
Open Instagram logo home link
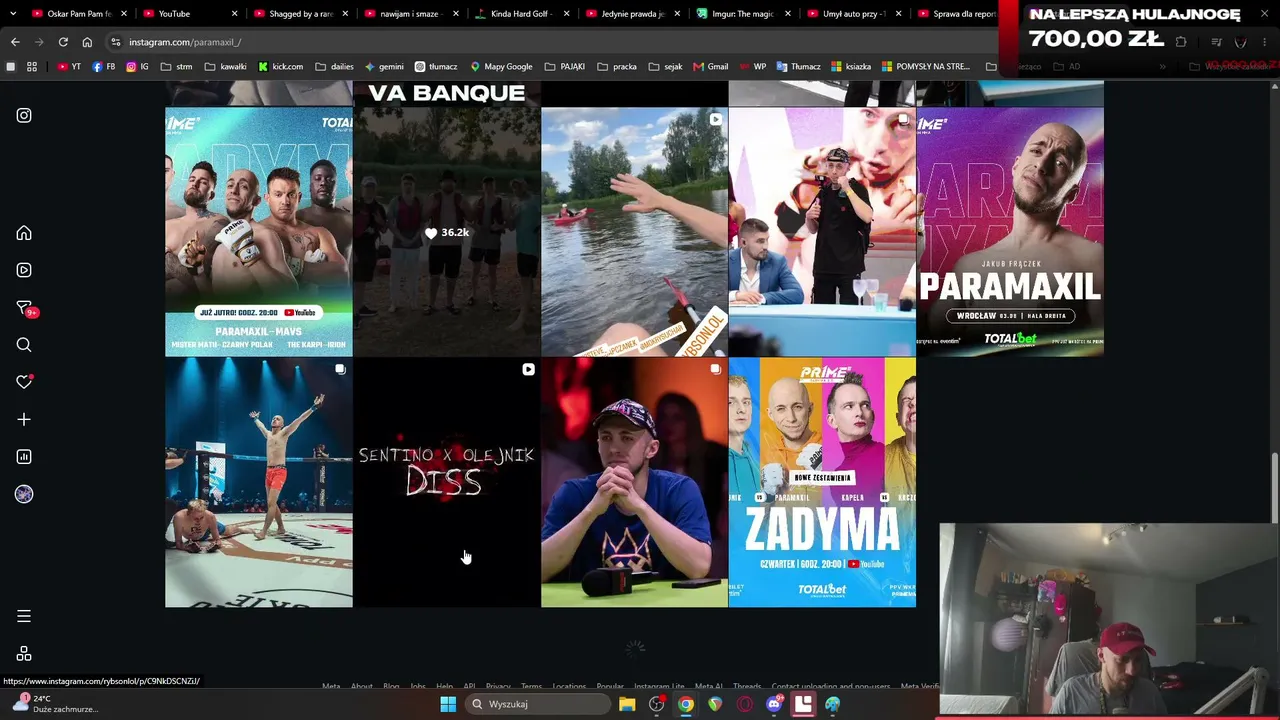24,116
